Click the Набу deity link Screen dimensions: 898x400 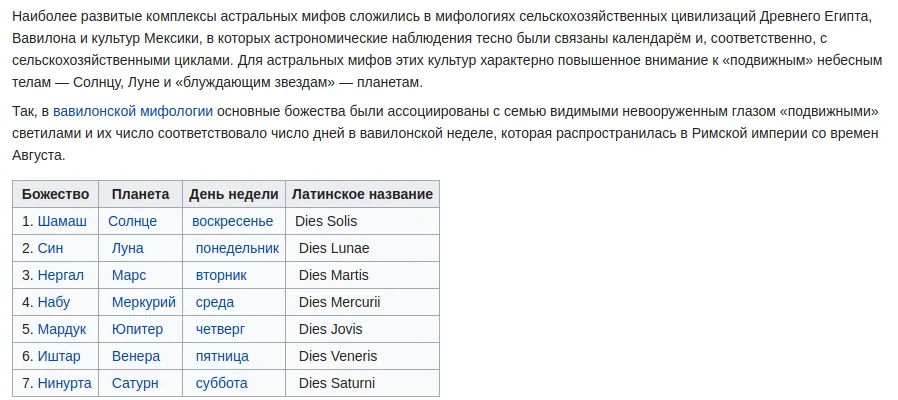click(54, 302)
